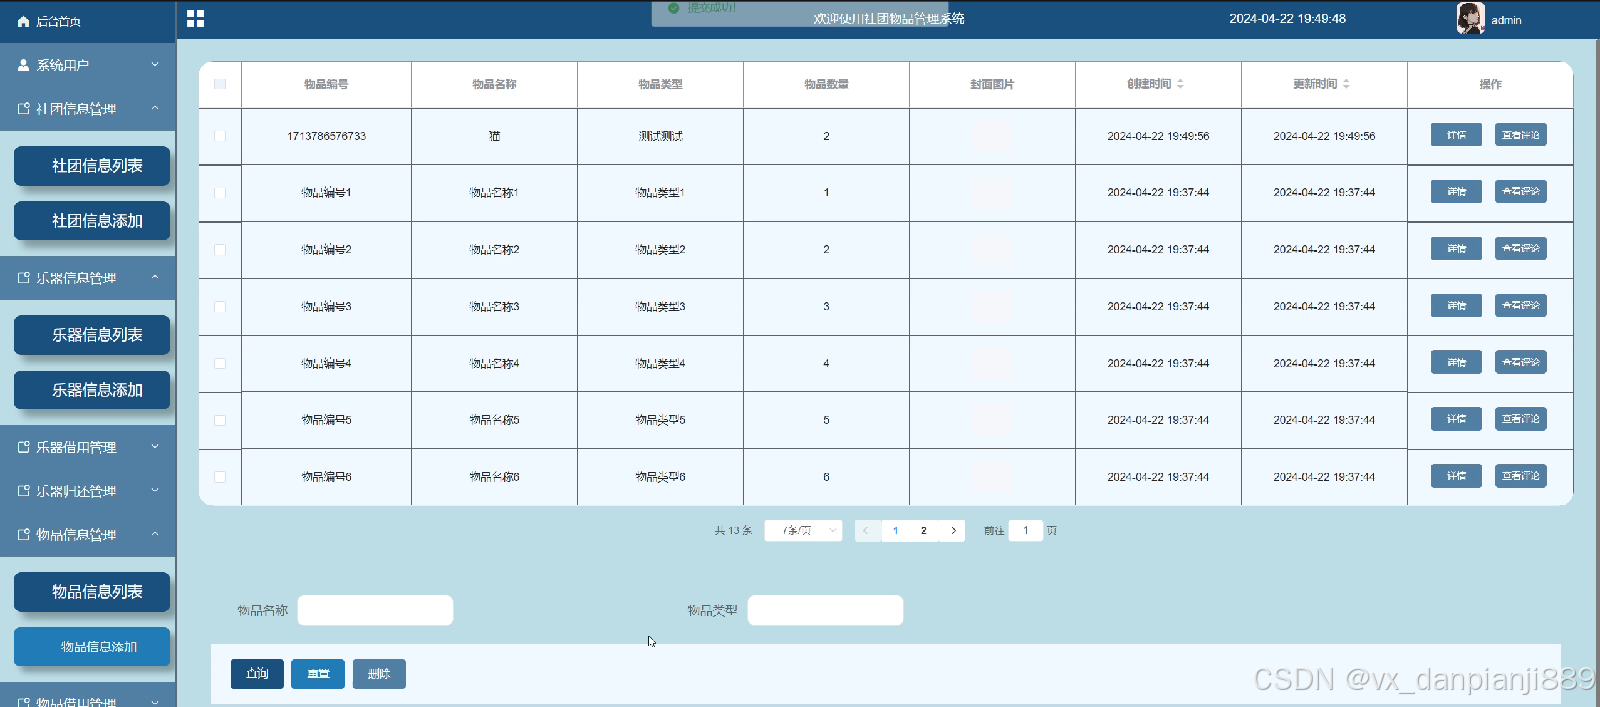Click the four-squares grid icon in header
Screen dimensions: 1600x707
point(195,19)
